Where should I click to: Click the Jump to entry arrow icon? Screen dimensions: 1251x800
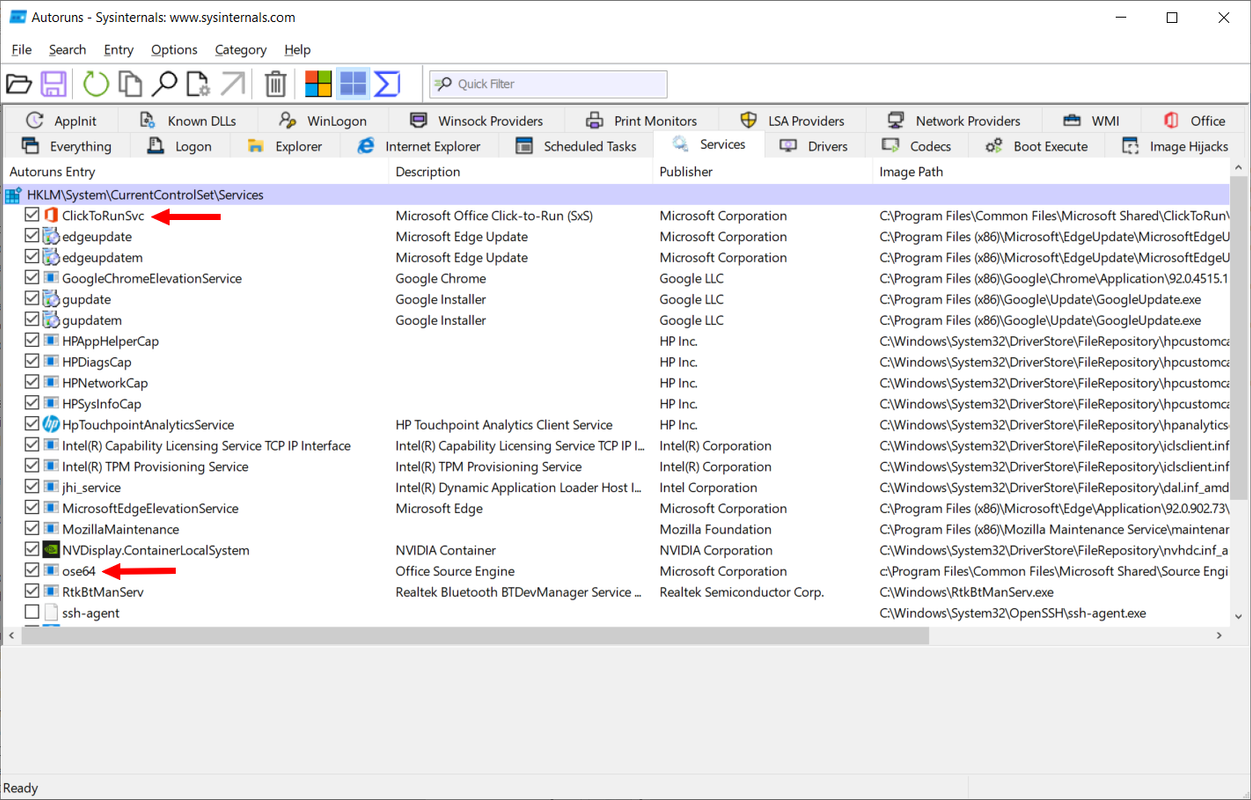(232, 84)
